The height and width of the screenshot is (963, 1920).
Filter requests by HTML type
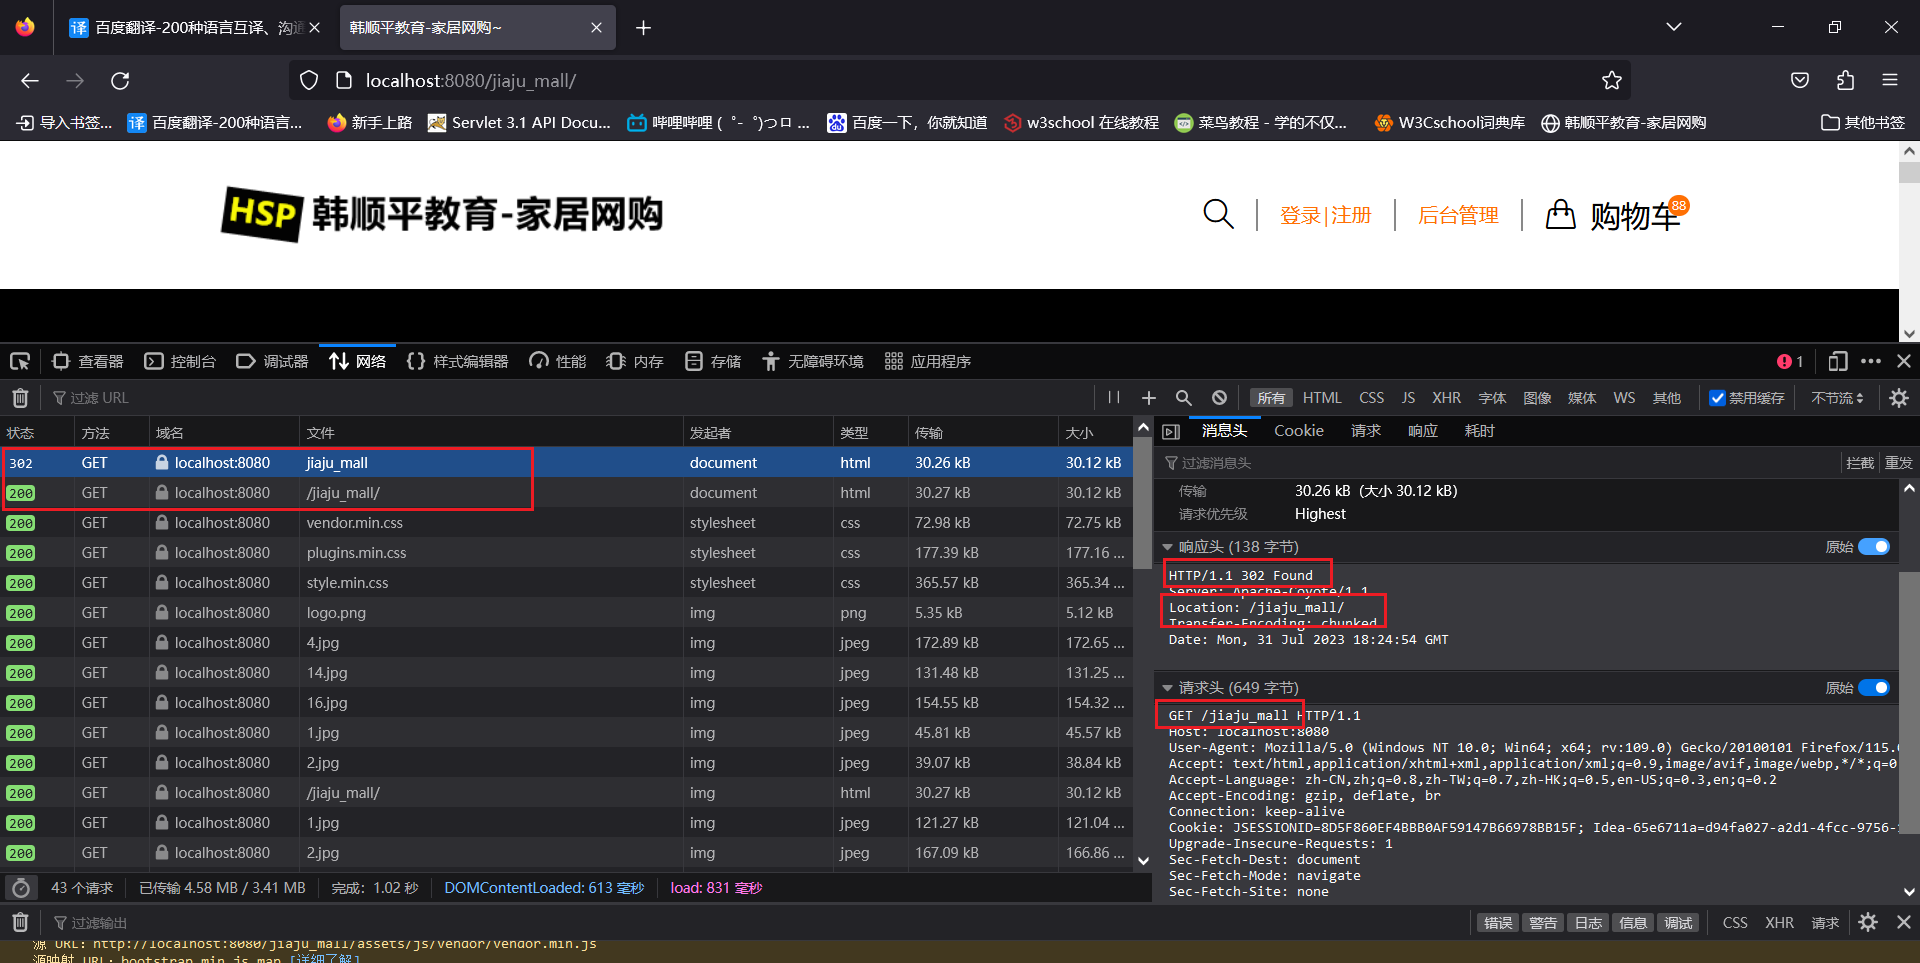point(1322,398)
